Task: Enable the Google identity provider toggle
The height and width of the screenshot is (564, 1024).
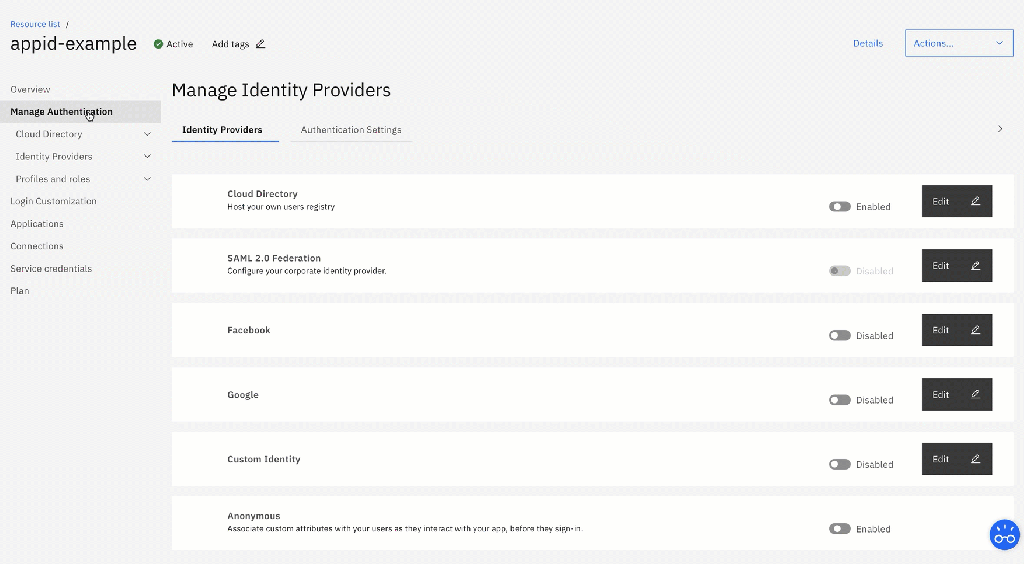Action: point(839,400)
